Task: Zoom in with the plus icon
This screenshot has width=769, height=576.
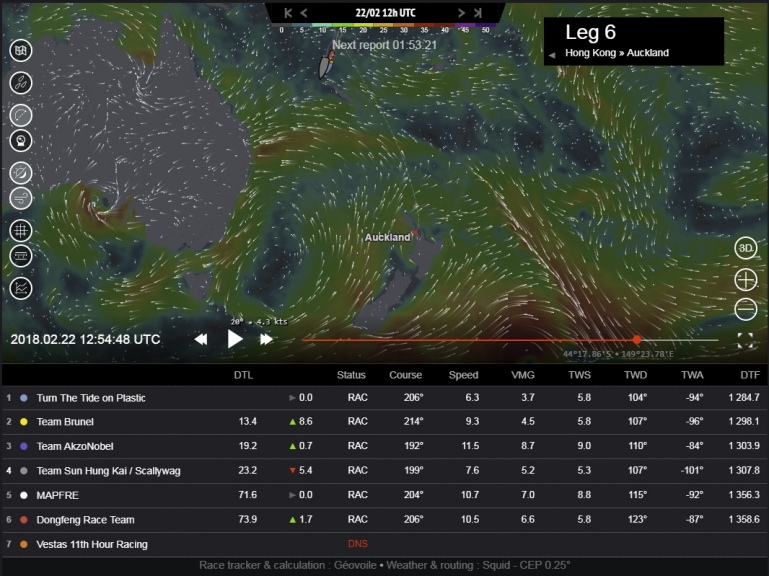Action: coord(745,280)
